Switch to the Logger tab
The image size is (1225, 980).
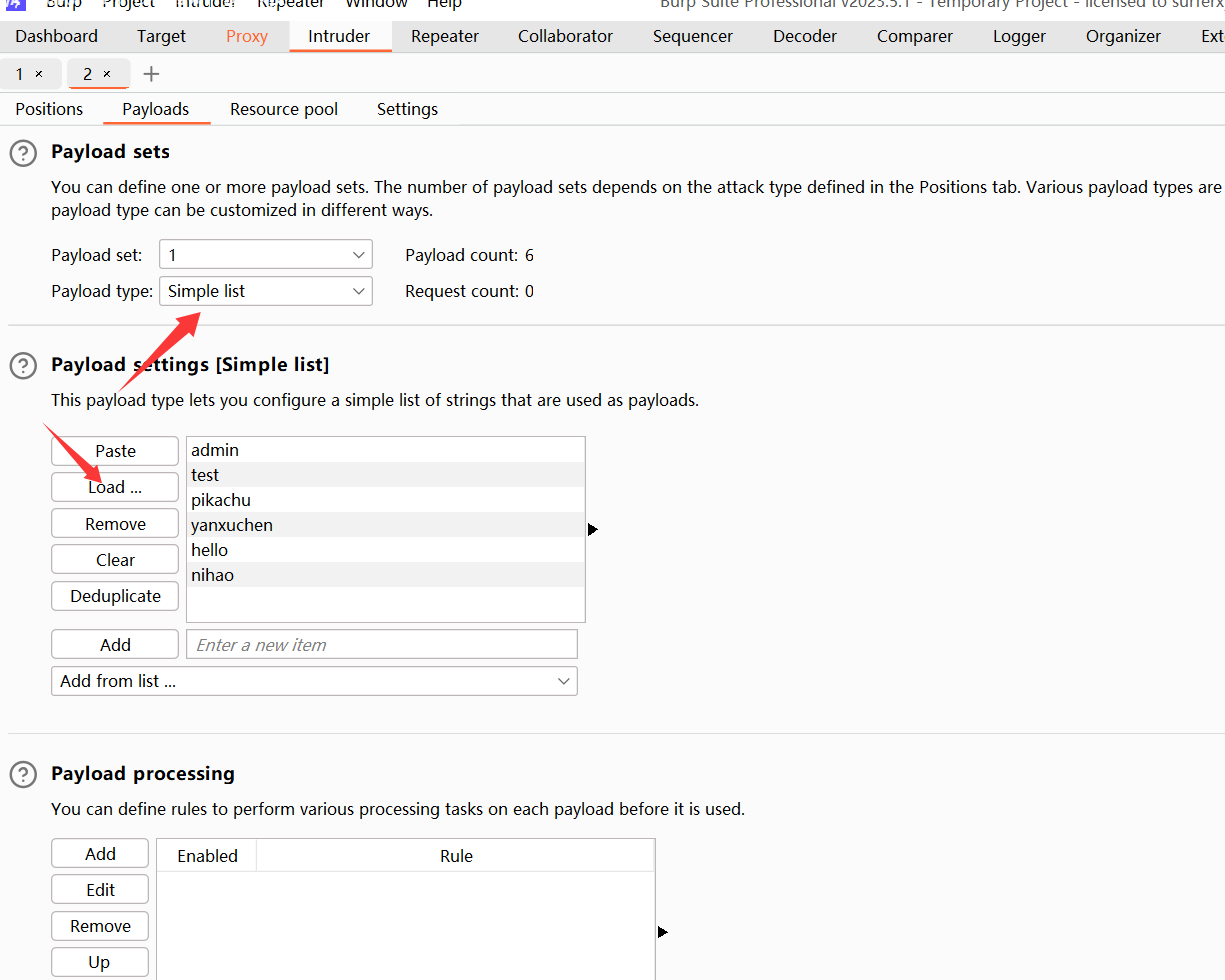pyautogui.click(x=1020, y=36)
